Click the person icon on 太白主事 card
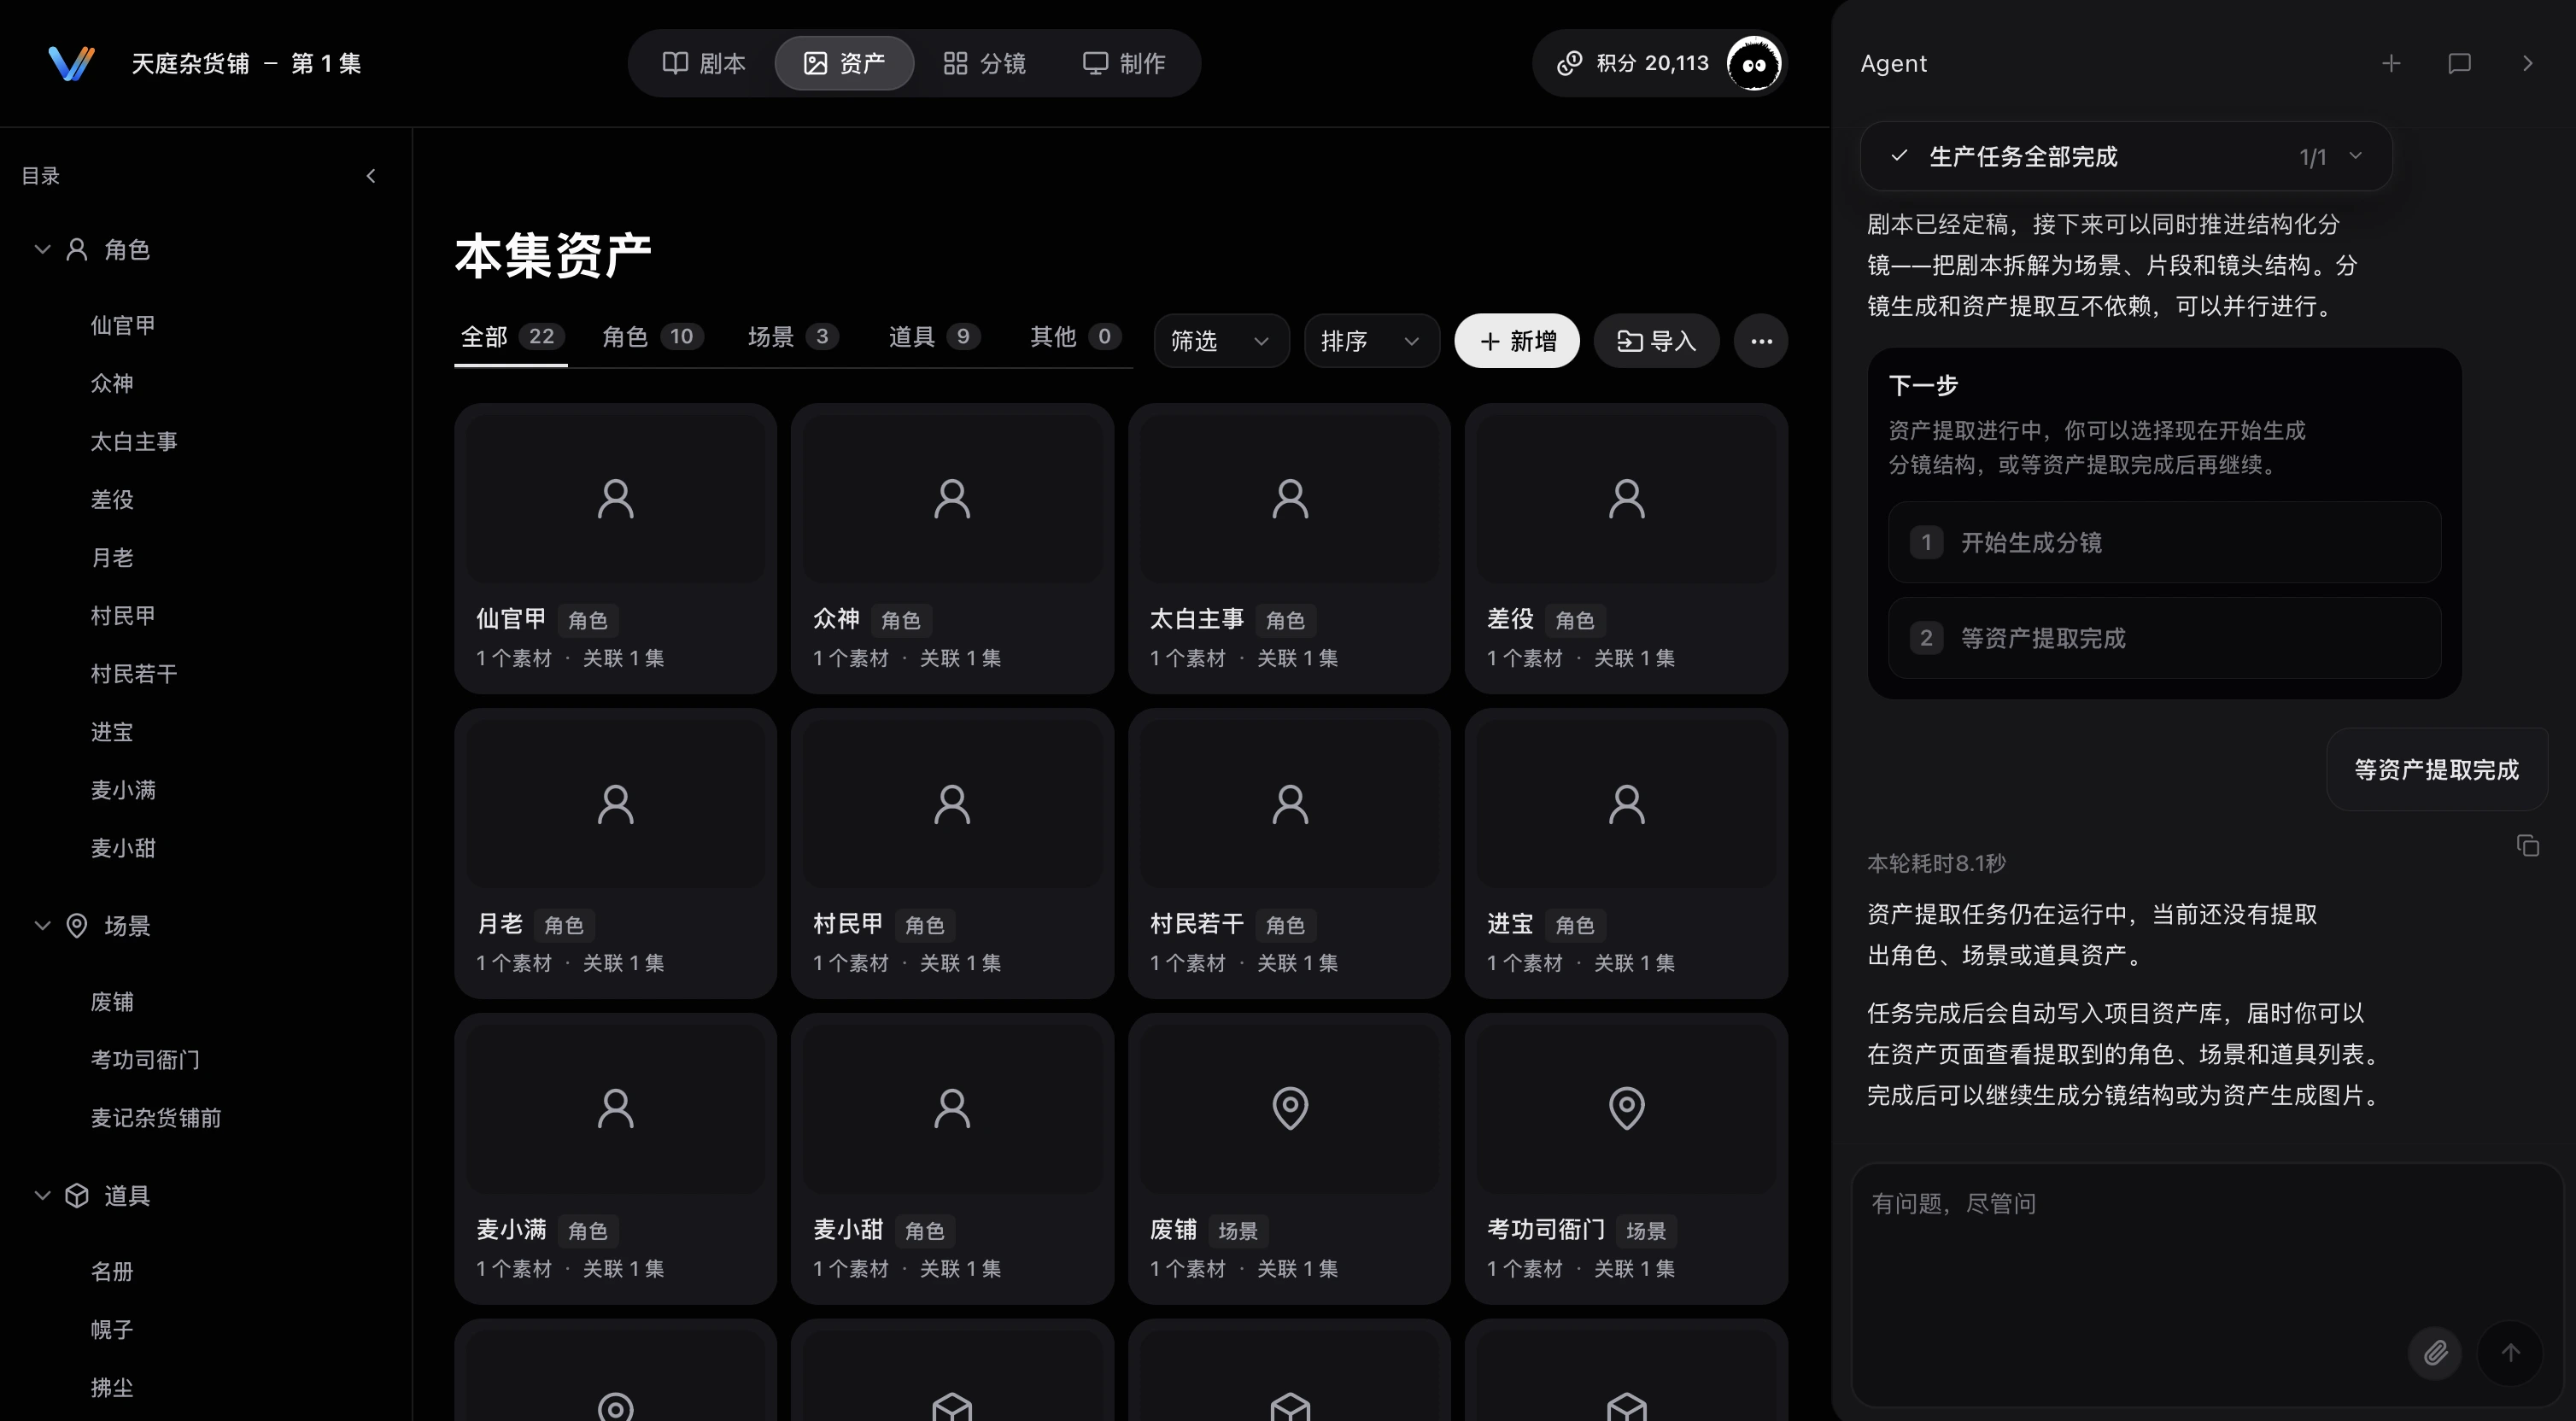2576x1421 pixels. (1290, 498)
